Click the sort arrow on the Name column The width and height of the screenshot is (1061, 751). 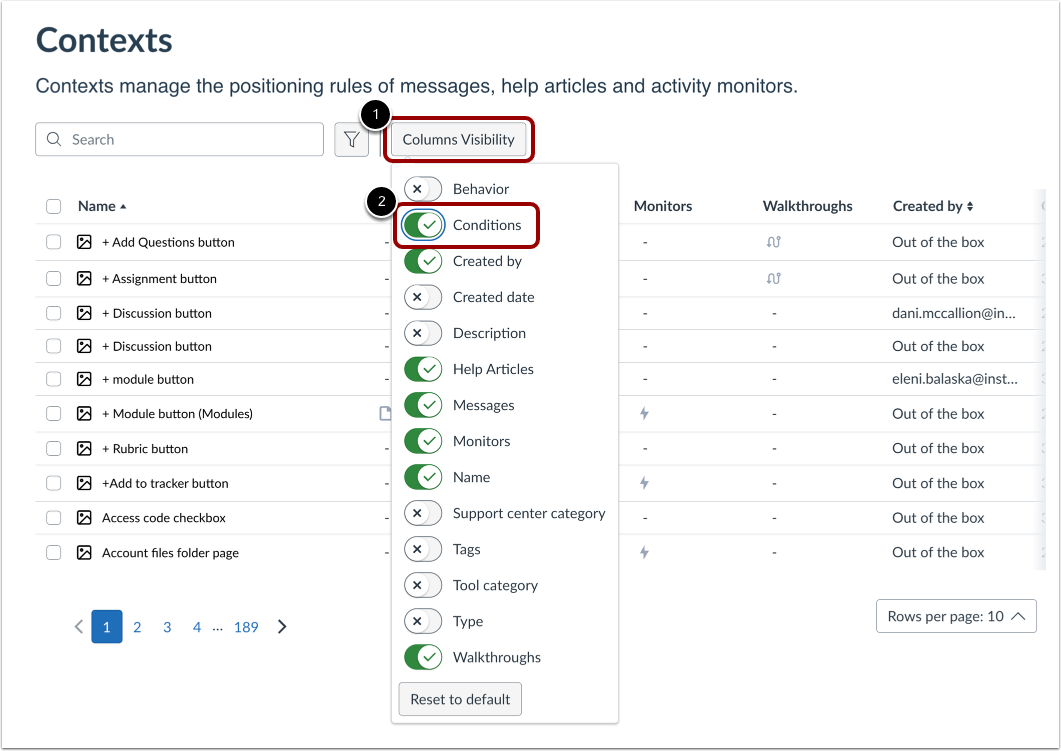point(124,205)
